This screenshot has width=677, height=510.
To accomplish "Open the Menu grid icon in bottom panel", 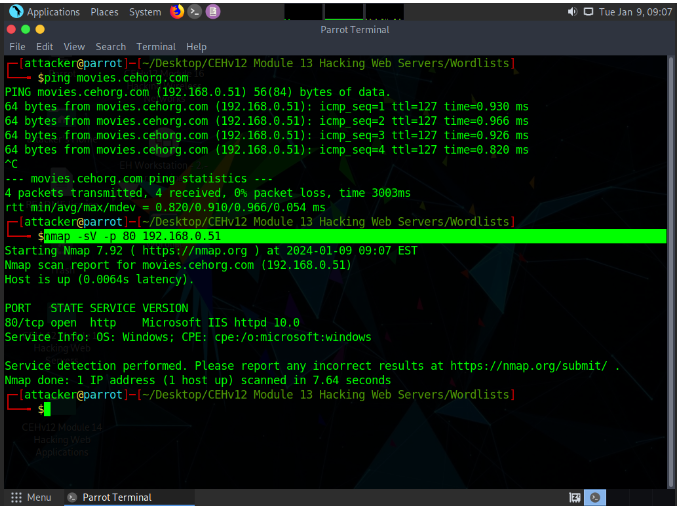I will (16, 497).
